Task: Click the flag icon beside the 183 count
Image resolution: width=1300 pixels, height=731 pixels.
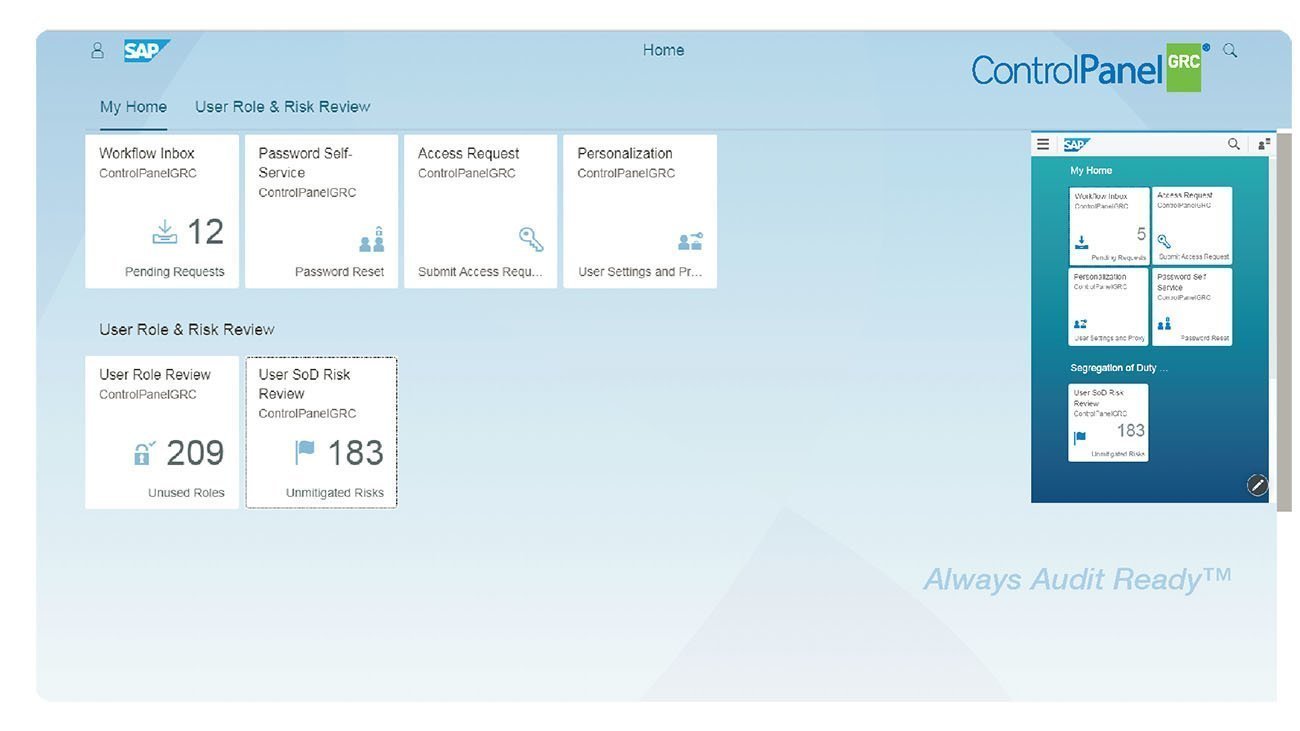Action: (x=305, y=453)
